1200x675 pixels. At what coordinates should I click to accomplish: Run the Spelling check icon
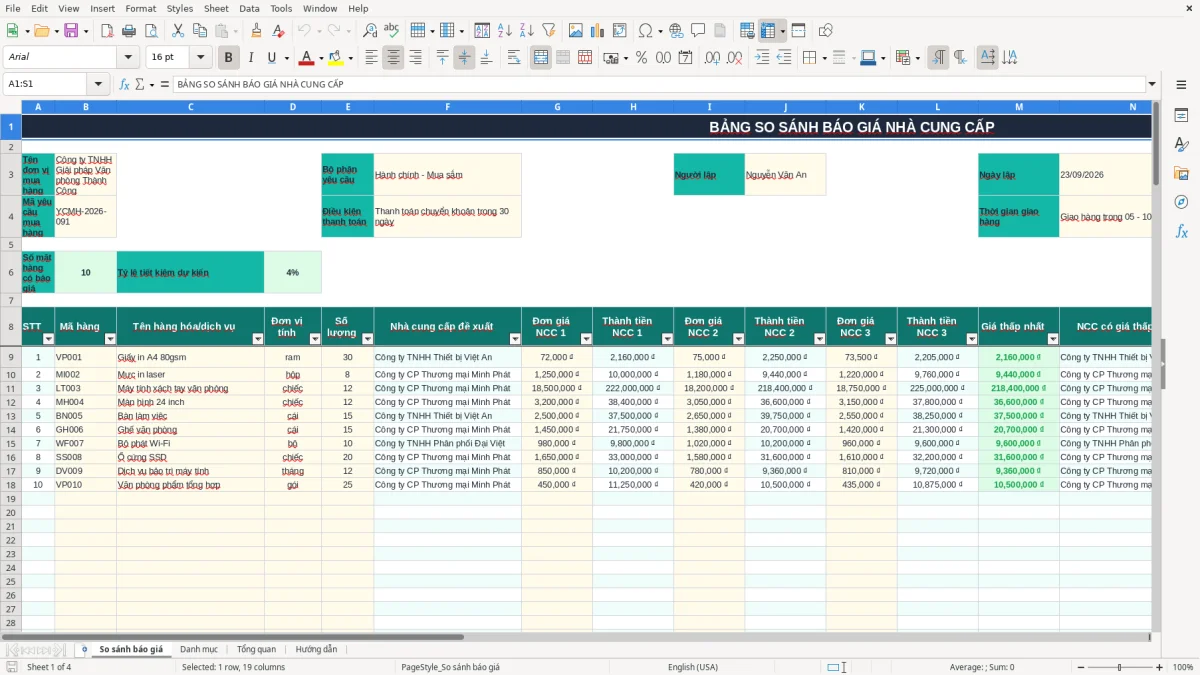[392, 31]
